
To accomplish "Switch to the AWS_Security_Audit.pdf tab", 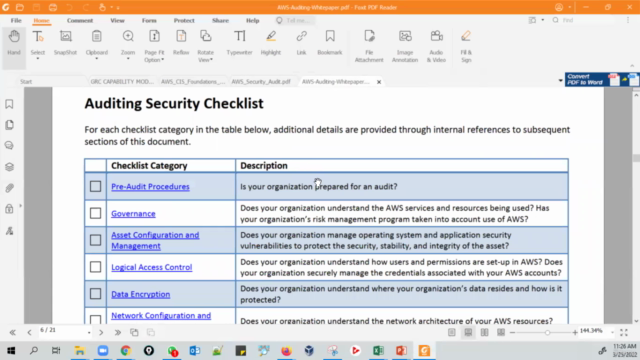I will pyautogui.click(x=261, y=82).
